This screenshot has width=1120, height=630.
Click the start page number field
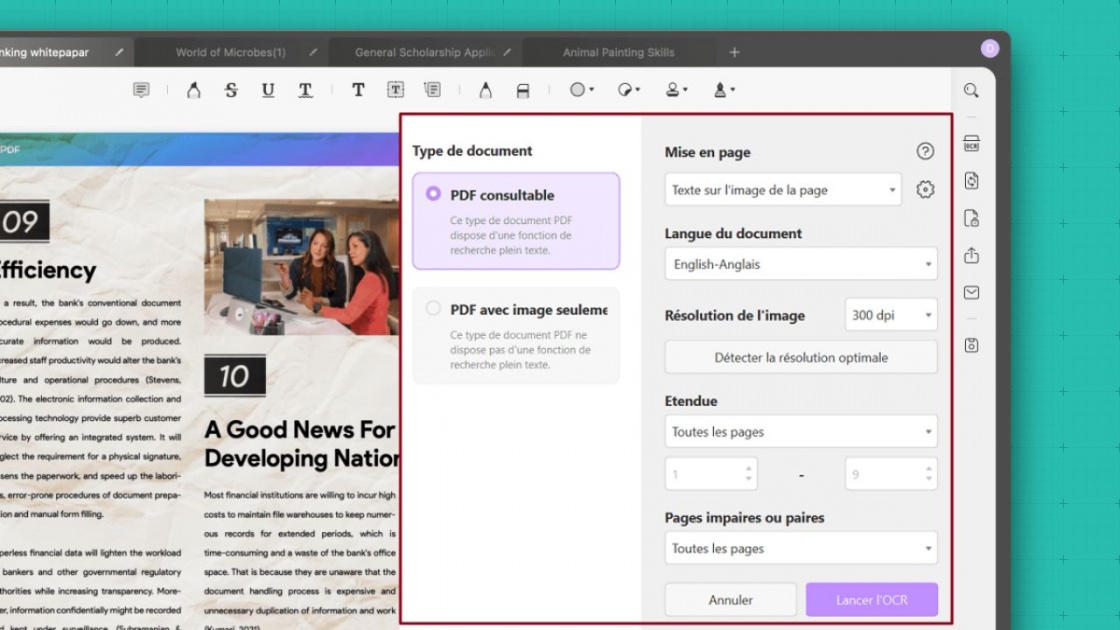click(x=705, y=474)
